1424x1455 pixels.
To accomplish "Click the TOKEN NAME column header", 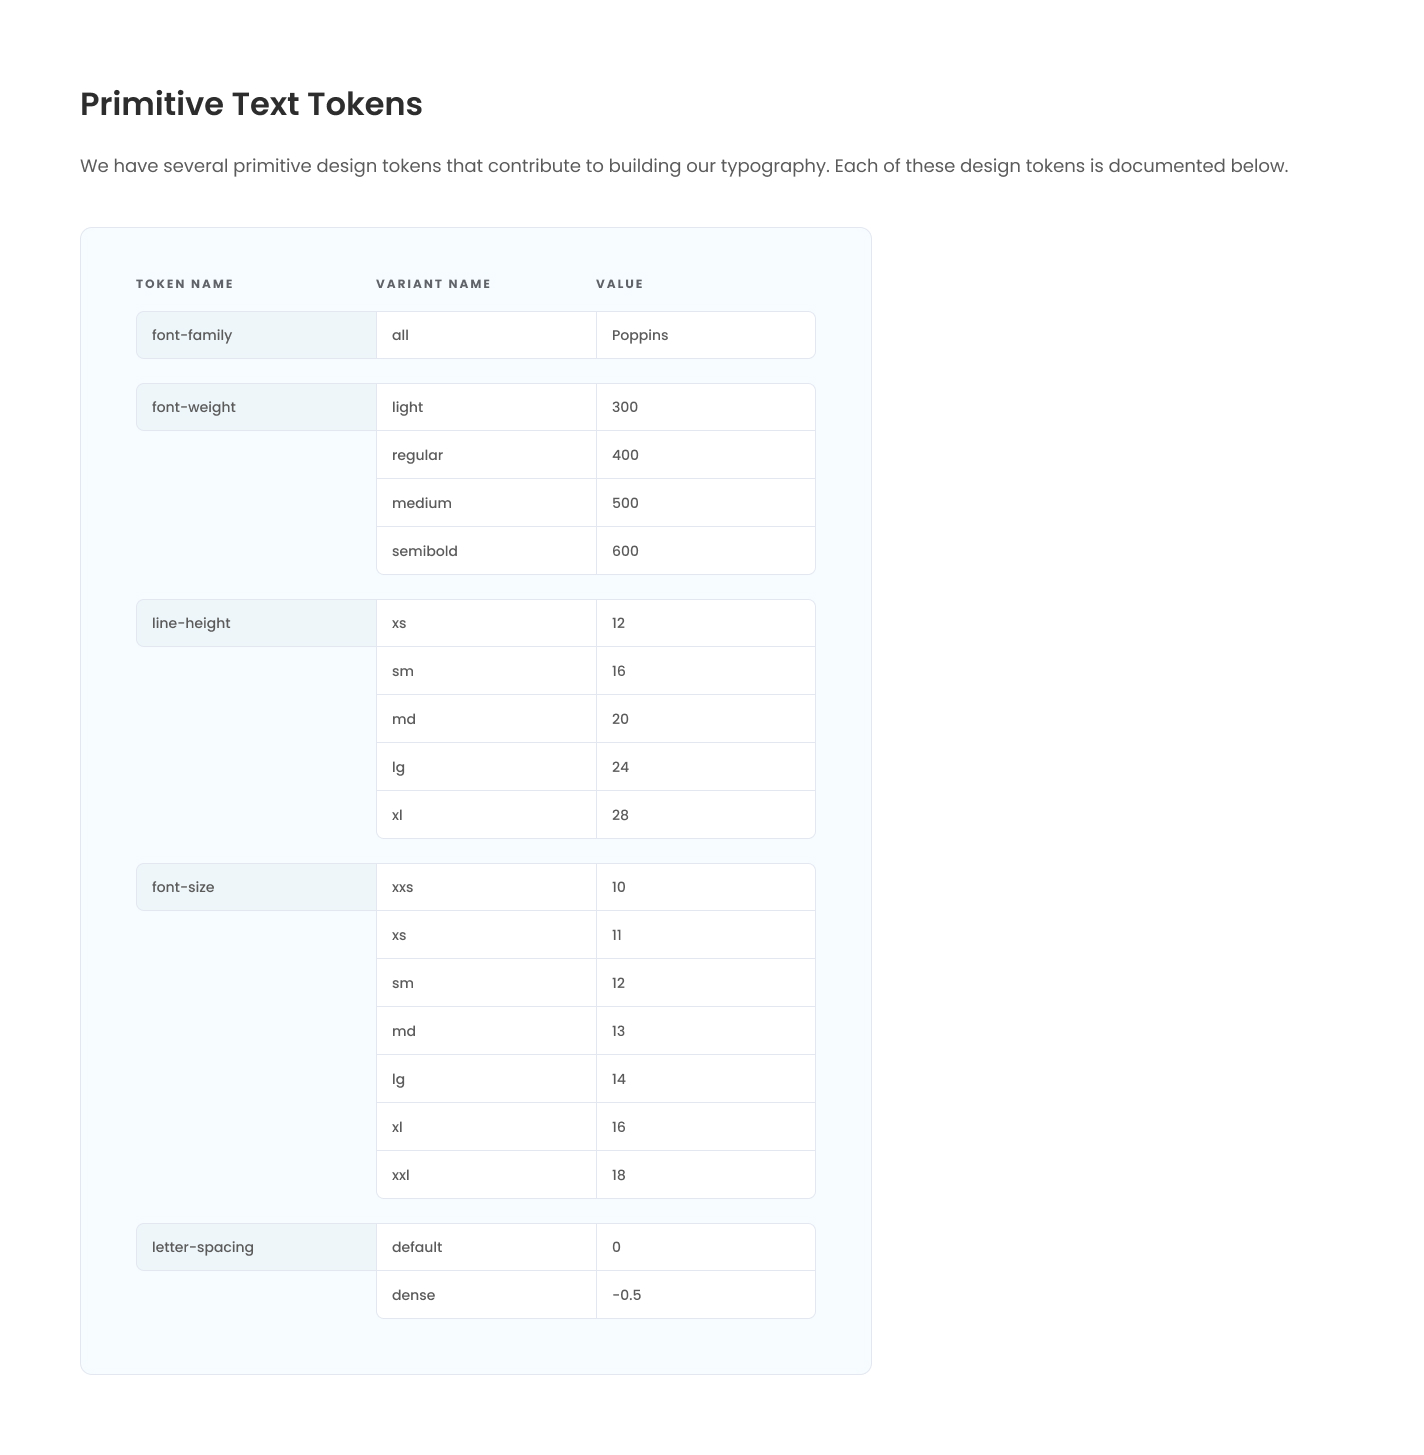I will 185,284.
